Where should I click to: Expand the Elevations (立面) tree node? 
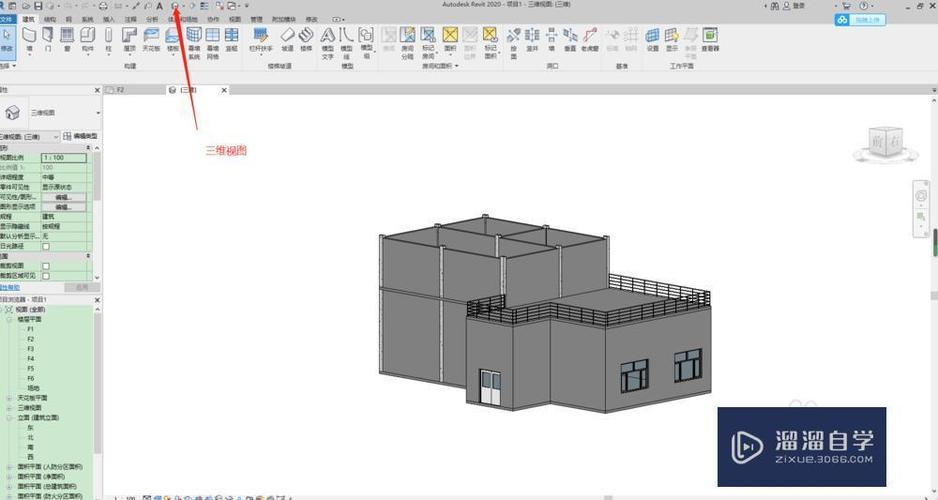10,418
